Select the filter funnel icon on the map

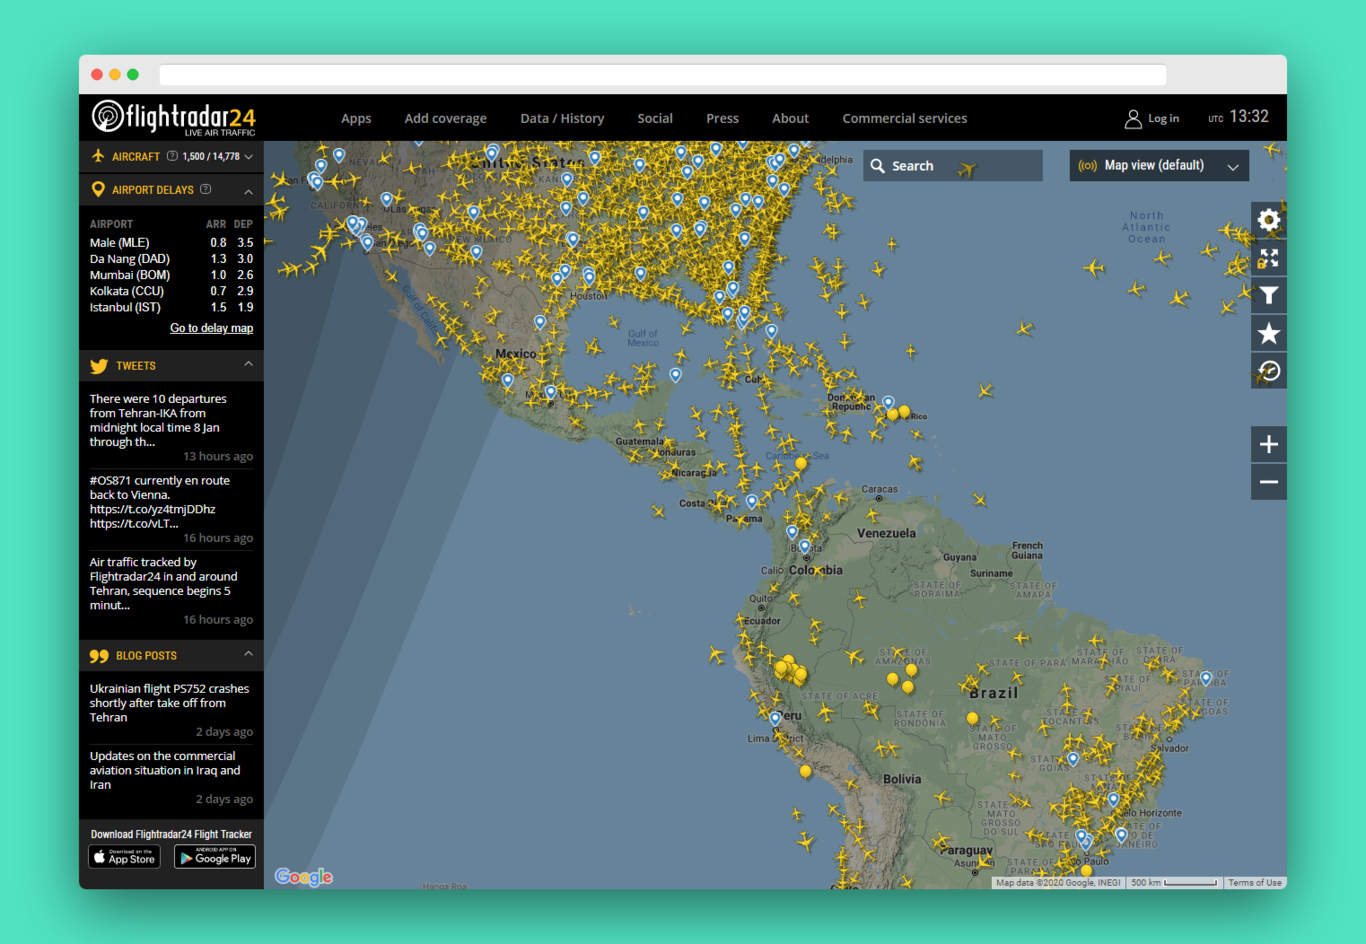[x=1268, y=296]
